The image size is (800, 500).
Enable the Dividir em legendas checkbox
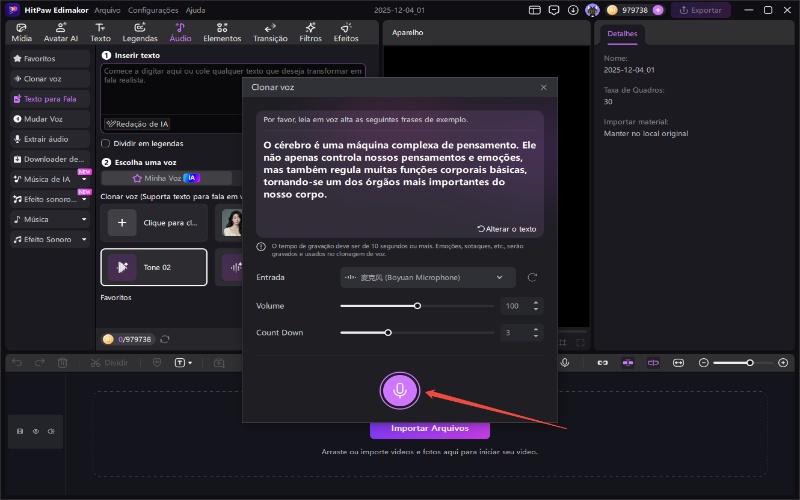coord(106,143)
